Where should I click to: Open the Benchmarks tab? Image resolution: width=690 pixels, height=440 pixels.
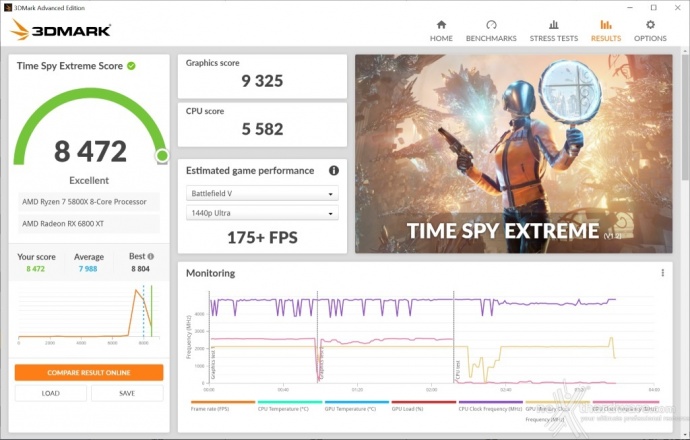pos(491,31)
